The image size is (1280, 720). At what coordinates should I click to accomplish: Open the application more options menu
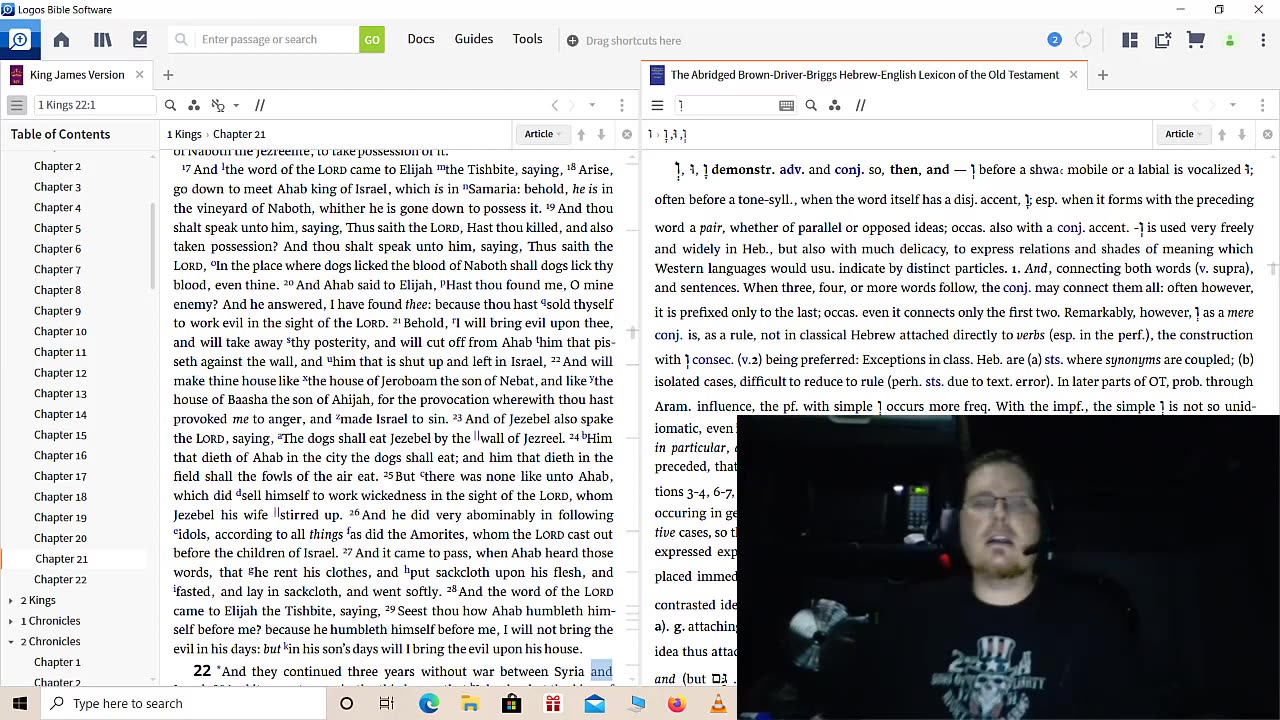click(1263, 40)
